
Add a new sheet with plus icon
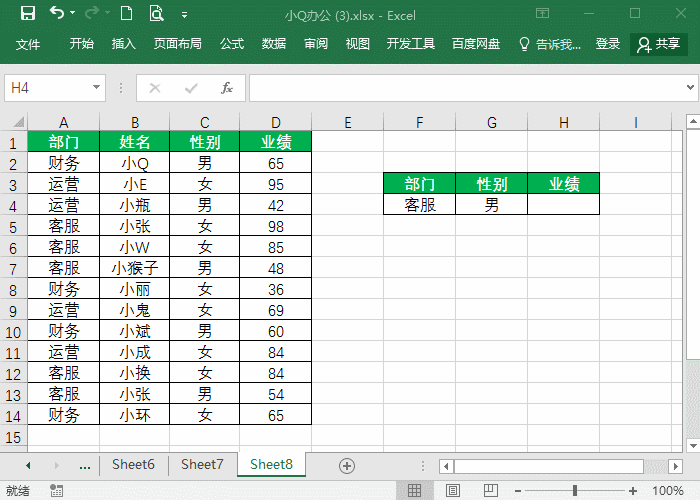(347, 466)
